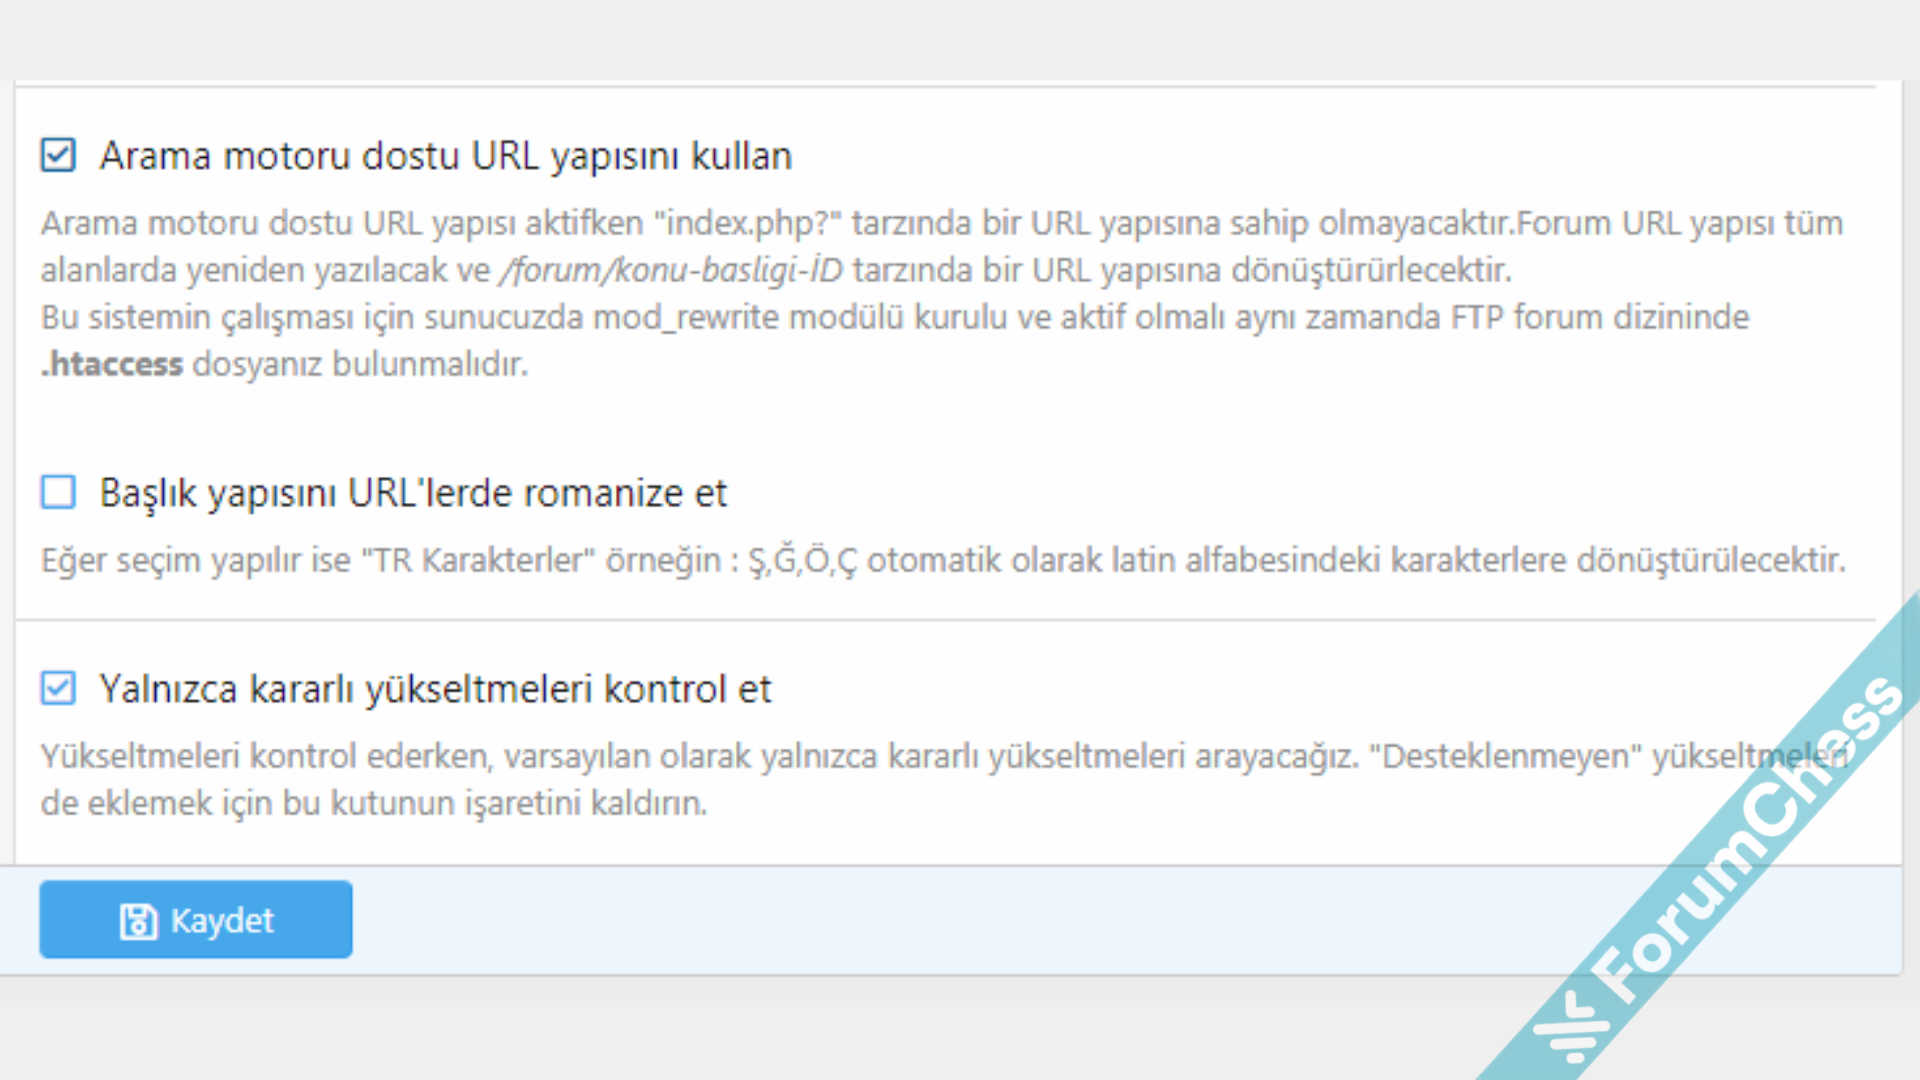Click the 'Yalnızca kararlı yükseltmeleri kontrol et' label
Viewport: 1920px width, 1080px height.
click(x=435, y=689)
